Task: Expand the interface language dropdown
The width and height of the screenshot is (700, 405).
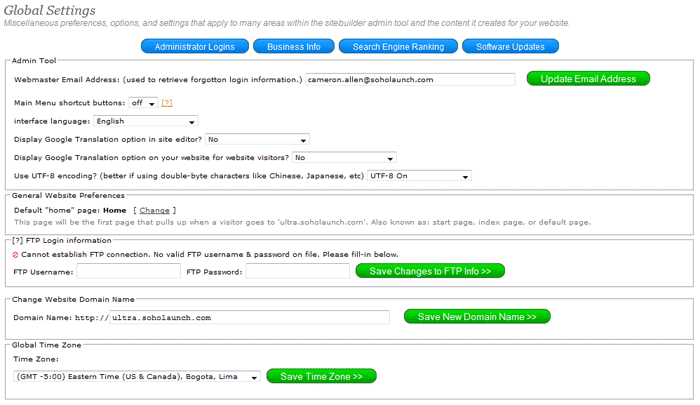Action: click(x=146, y=121)
